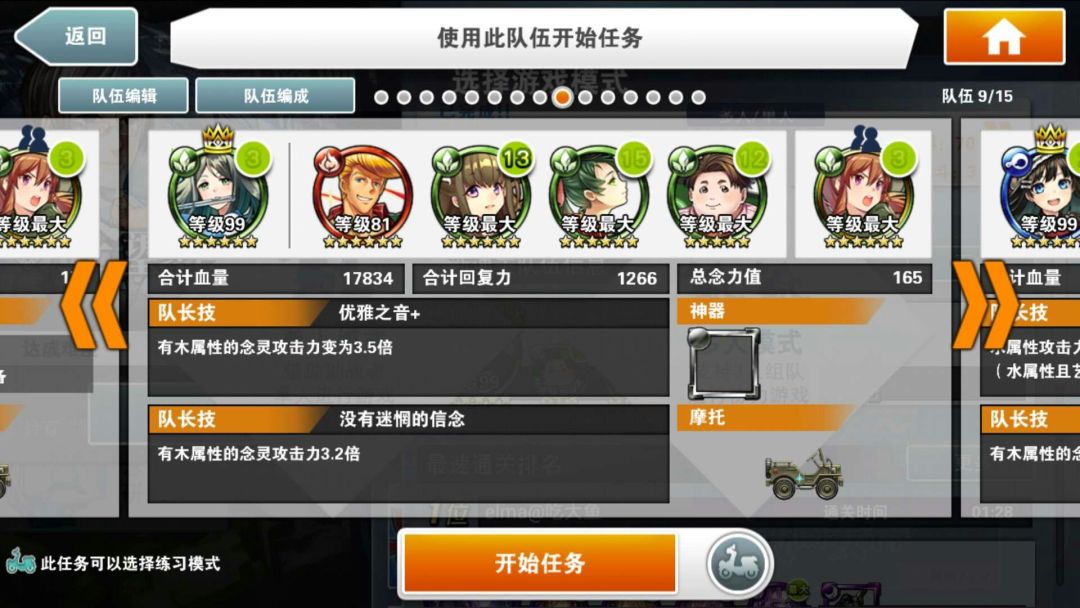Open the 队伍编辑 team edit tab

click(x=124, y=96)
